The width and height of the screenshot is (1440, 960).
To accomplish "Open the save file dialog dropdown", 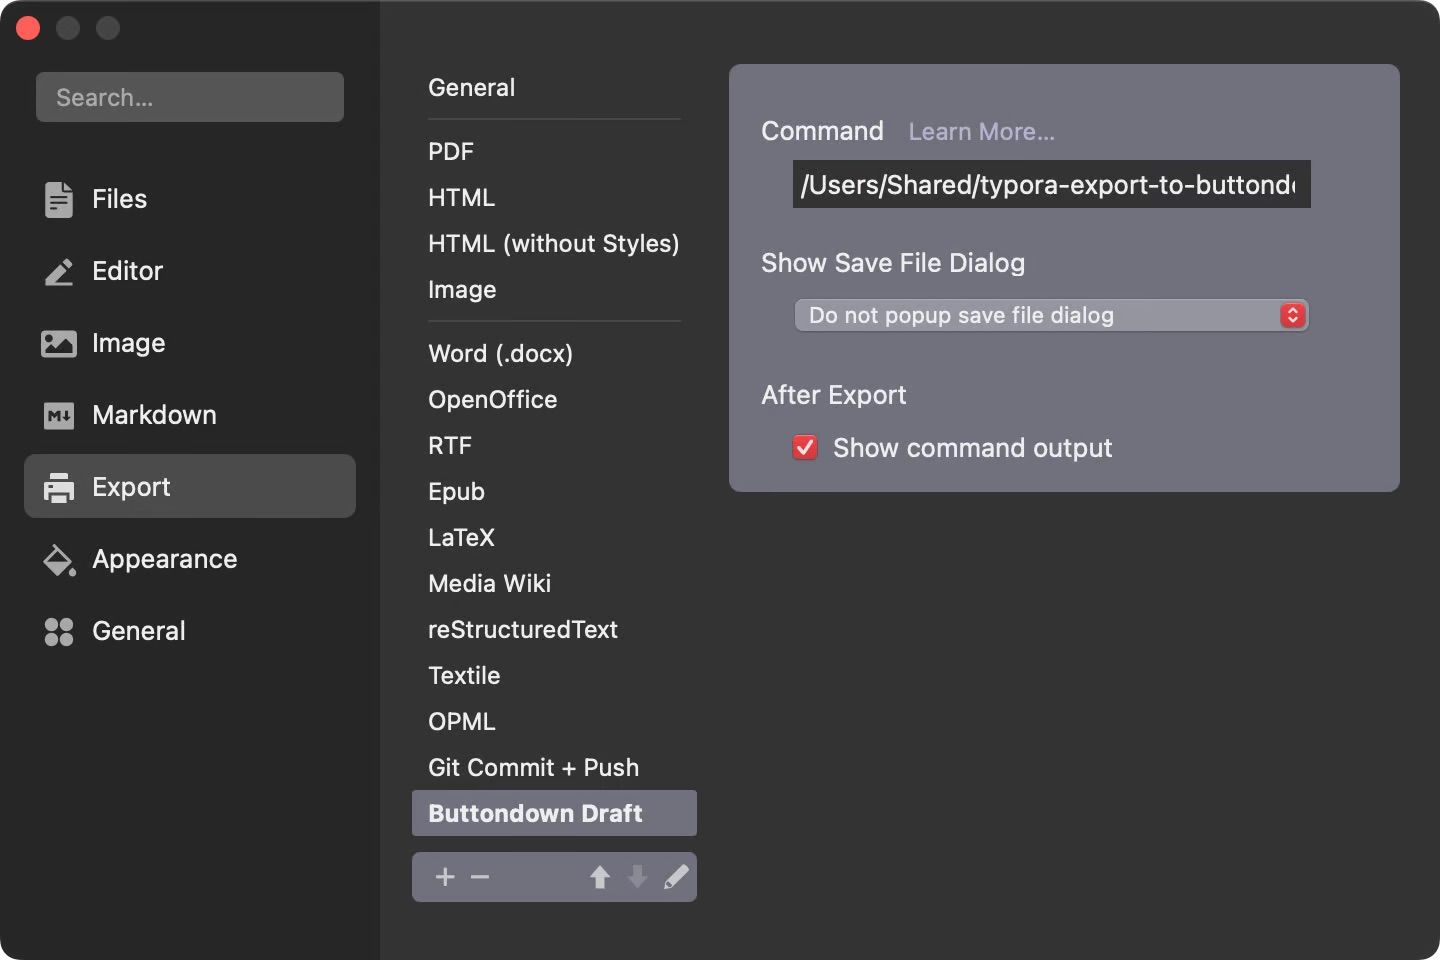I will [1050, 315].
